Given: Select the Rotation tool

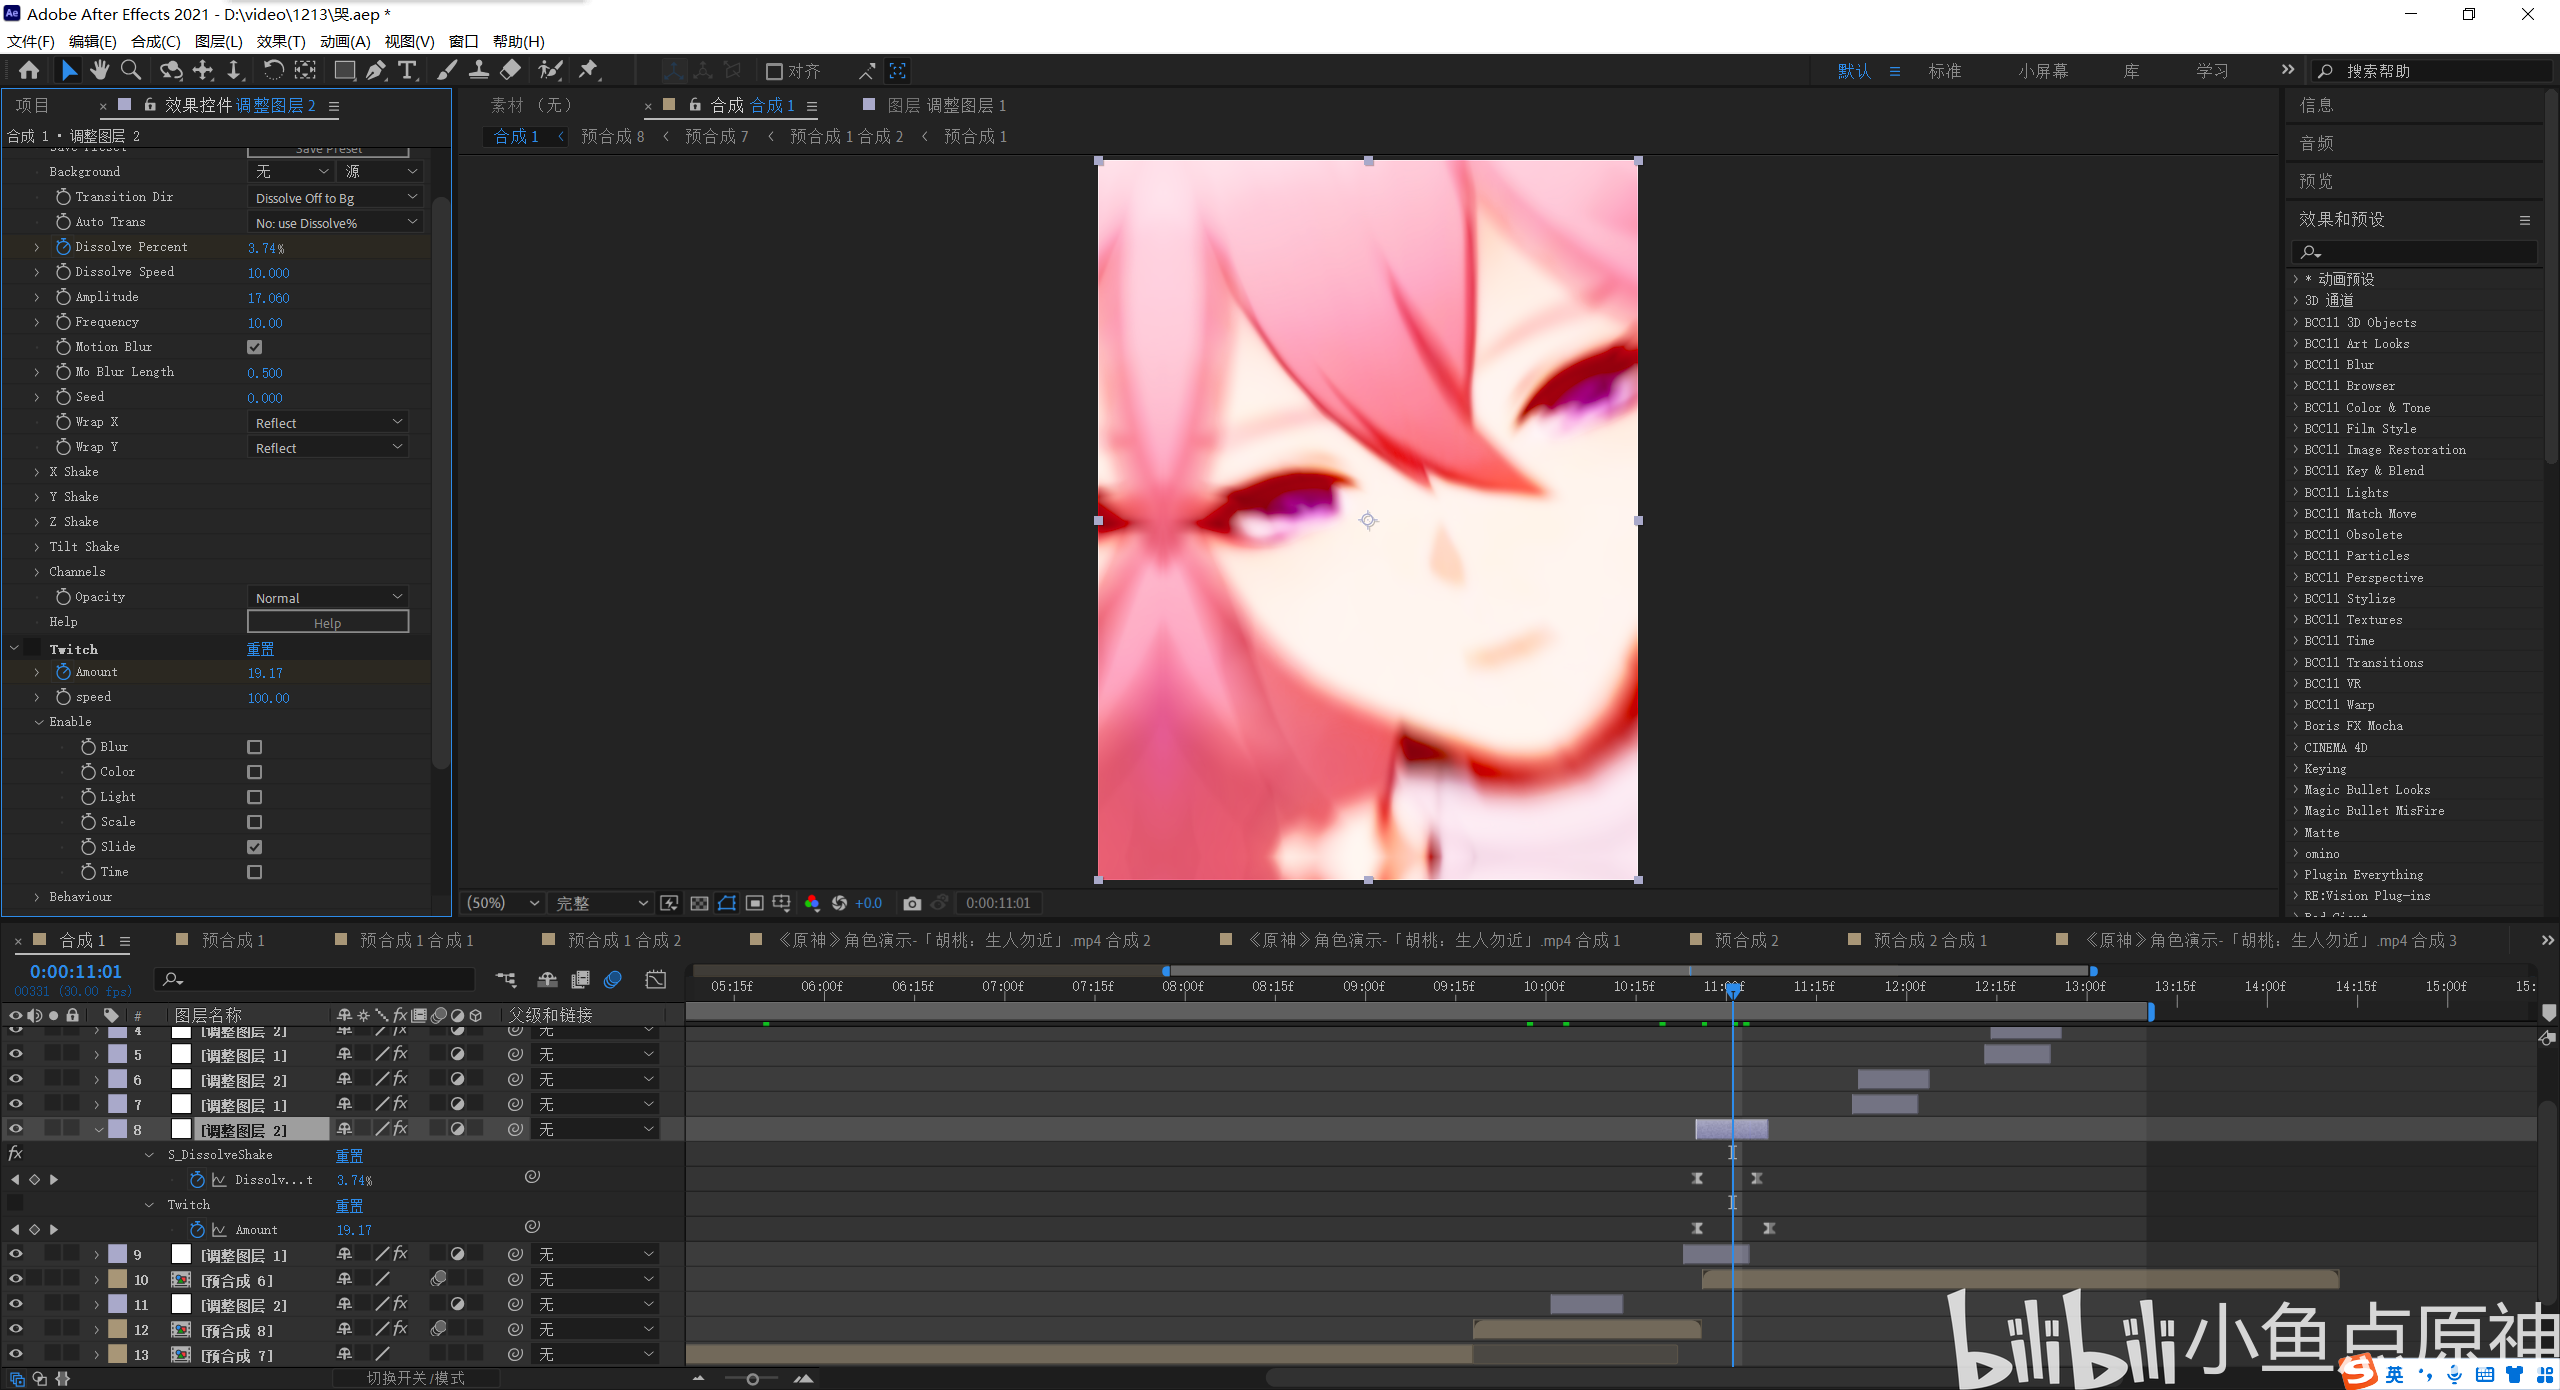Looking at the screenshot, I should (x=272, y=70).
